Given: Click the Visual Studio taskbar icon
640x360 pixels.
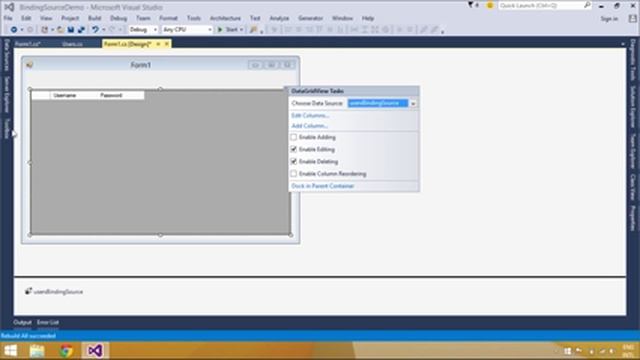Looking at the screenshot, I should [95, 351].
